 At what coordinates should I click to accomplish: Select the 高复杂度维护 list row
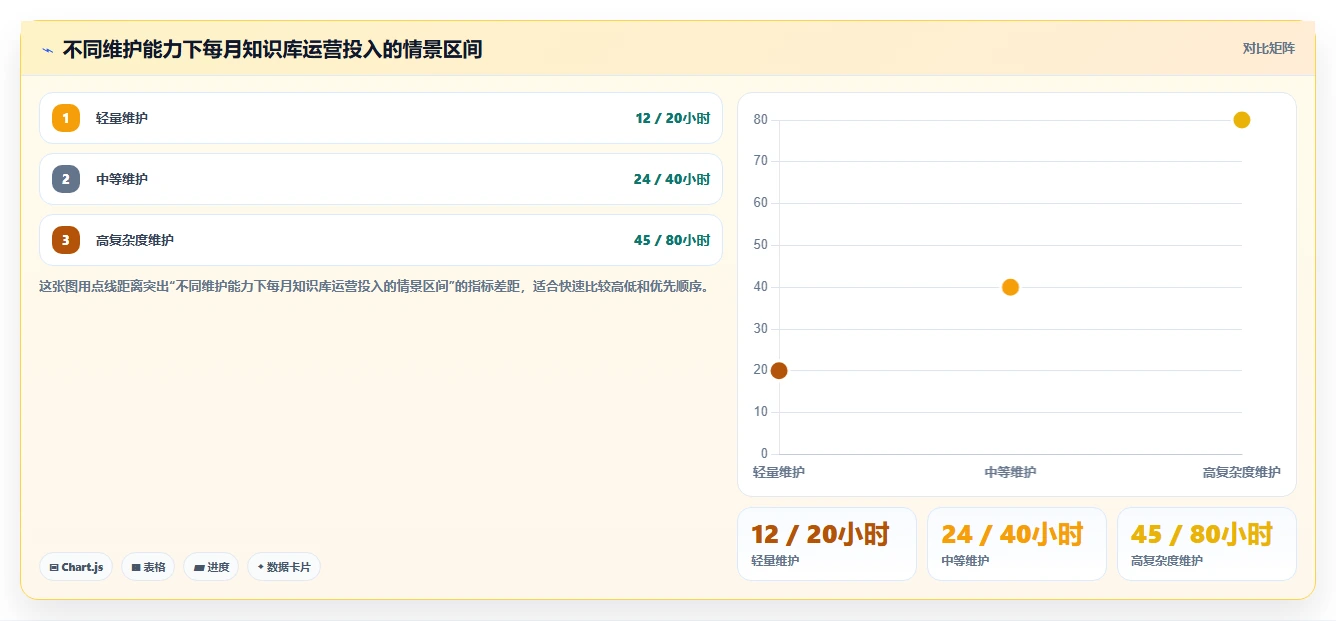pos(380,240)
